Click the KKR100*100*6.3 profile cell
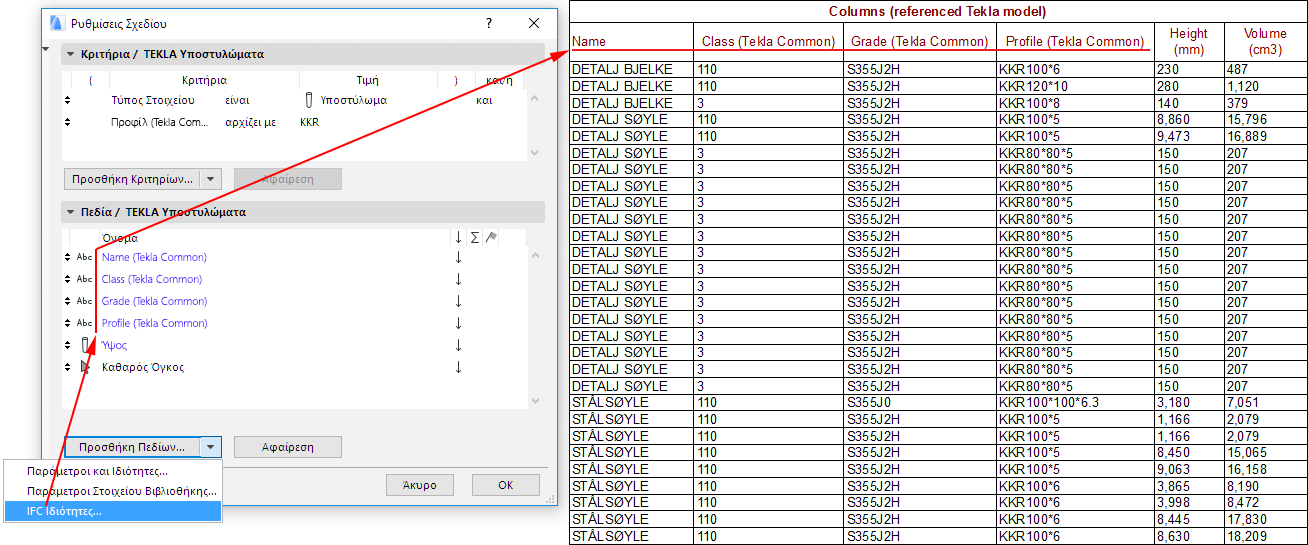 [x=1075, y=403]
